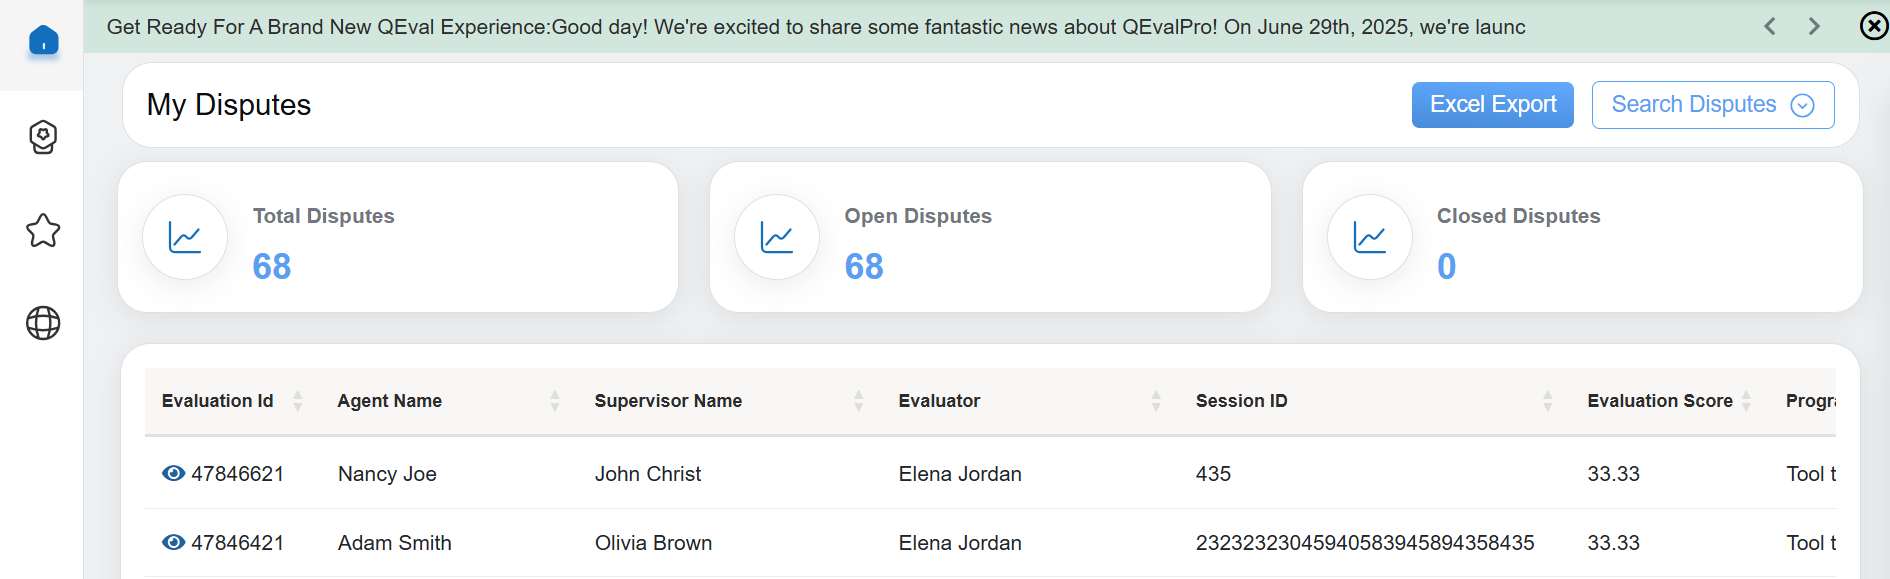Show next announcement with right arrow
The height and width of the screenshot is (579, 1890).
(x=1814, y=27)
